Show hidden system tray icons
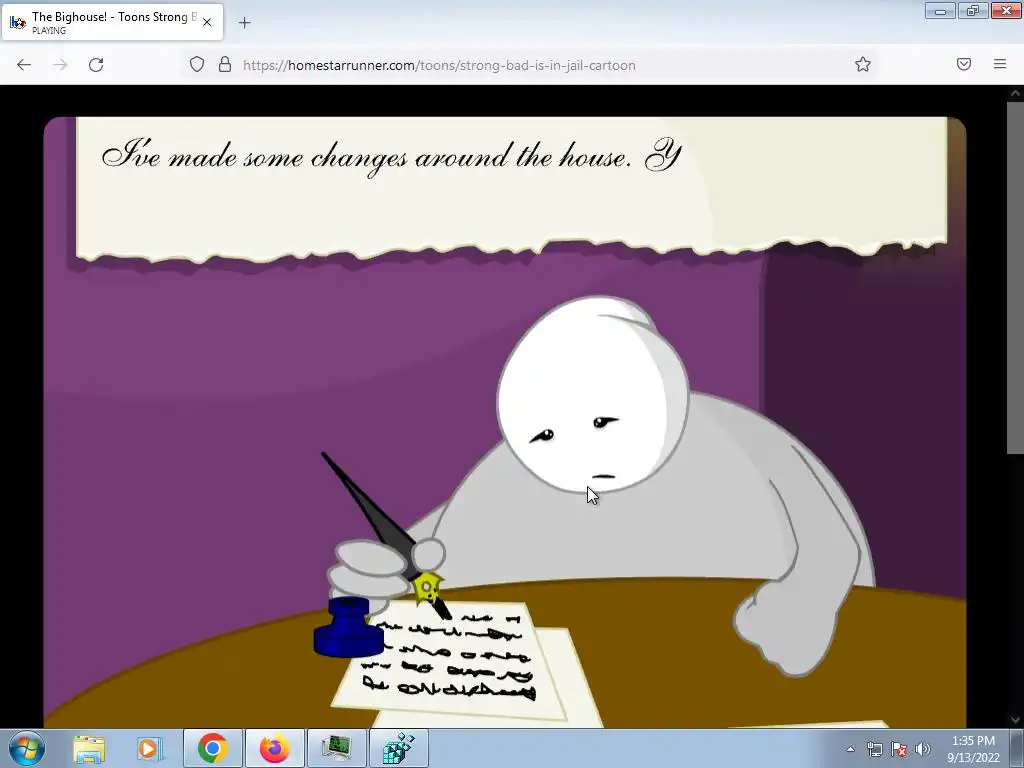Image resolution: width=1024 pixels, height=768 pixels. (850, 749)
